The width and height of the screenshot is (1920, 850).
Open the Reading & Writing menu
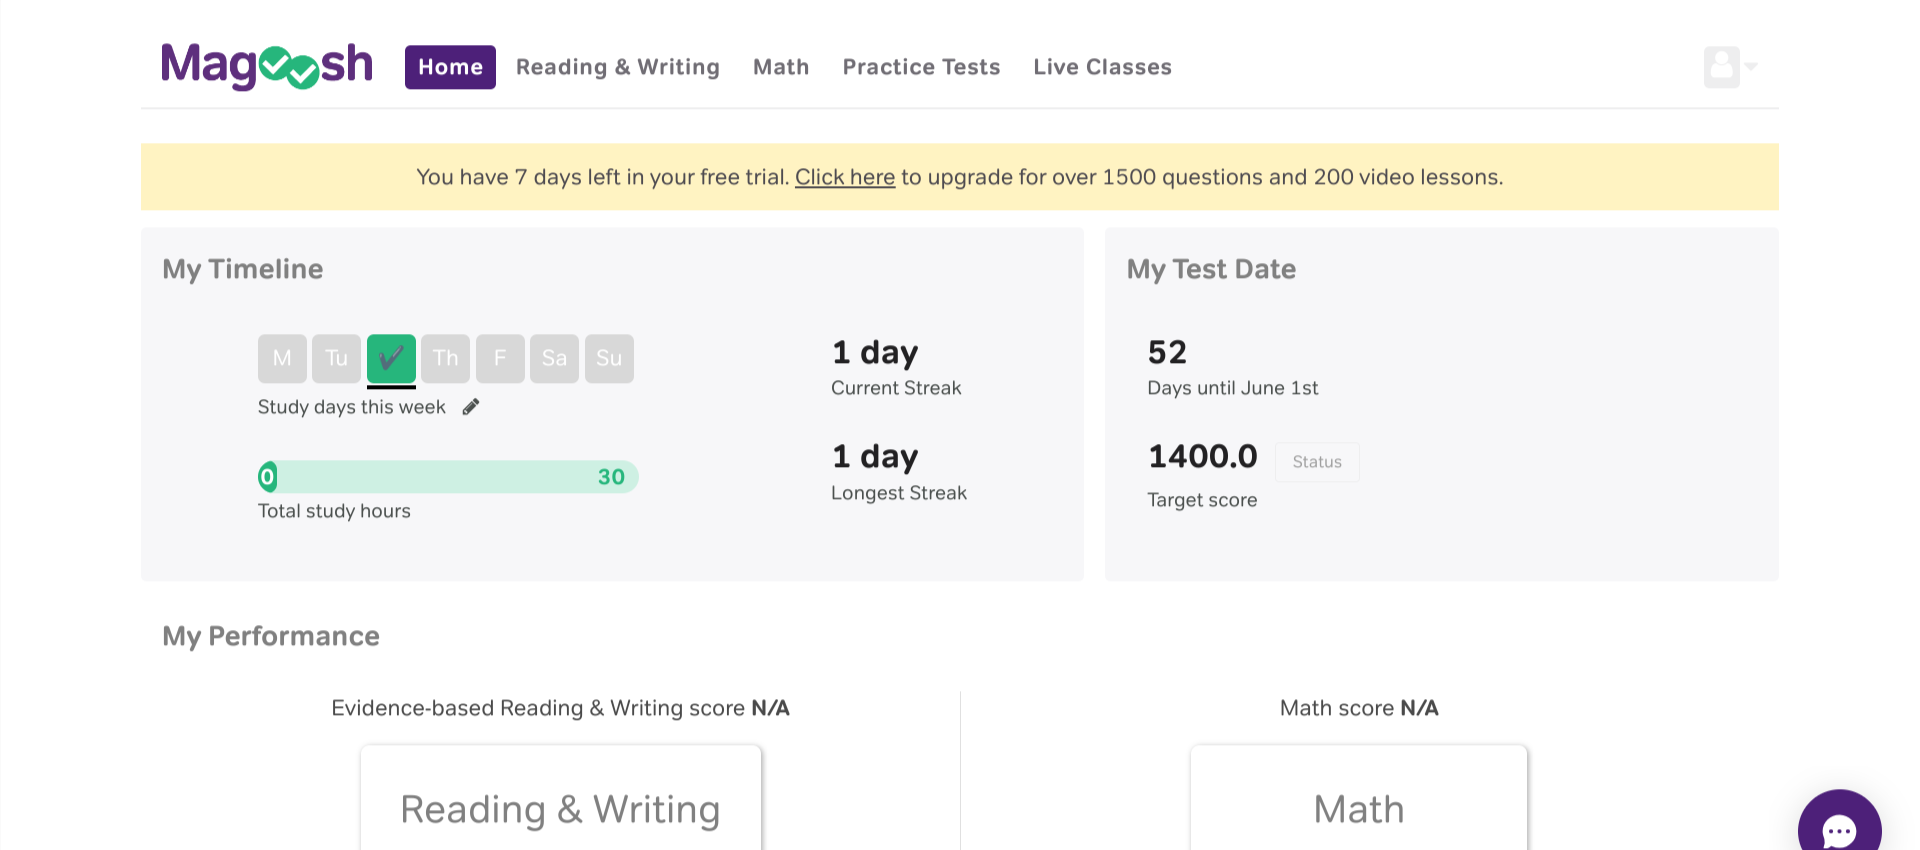pos(617,67)
